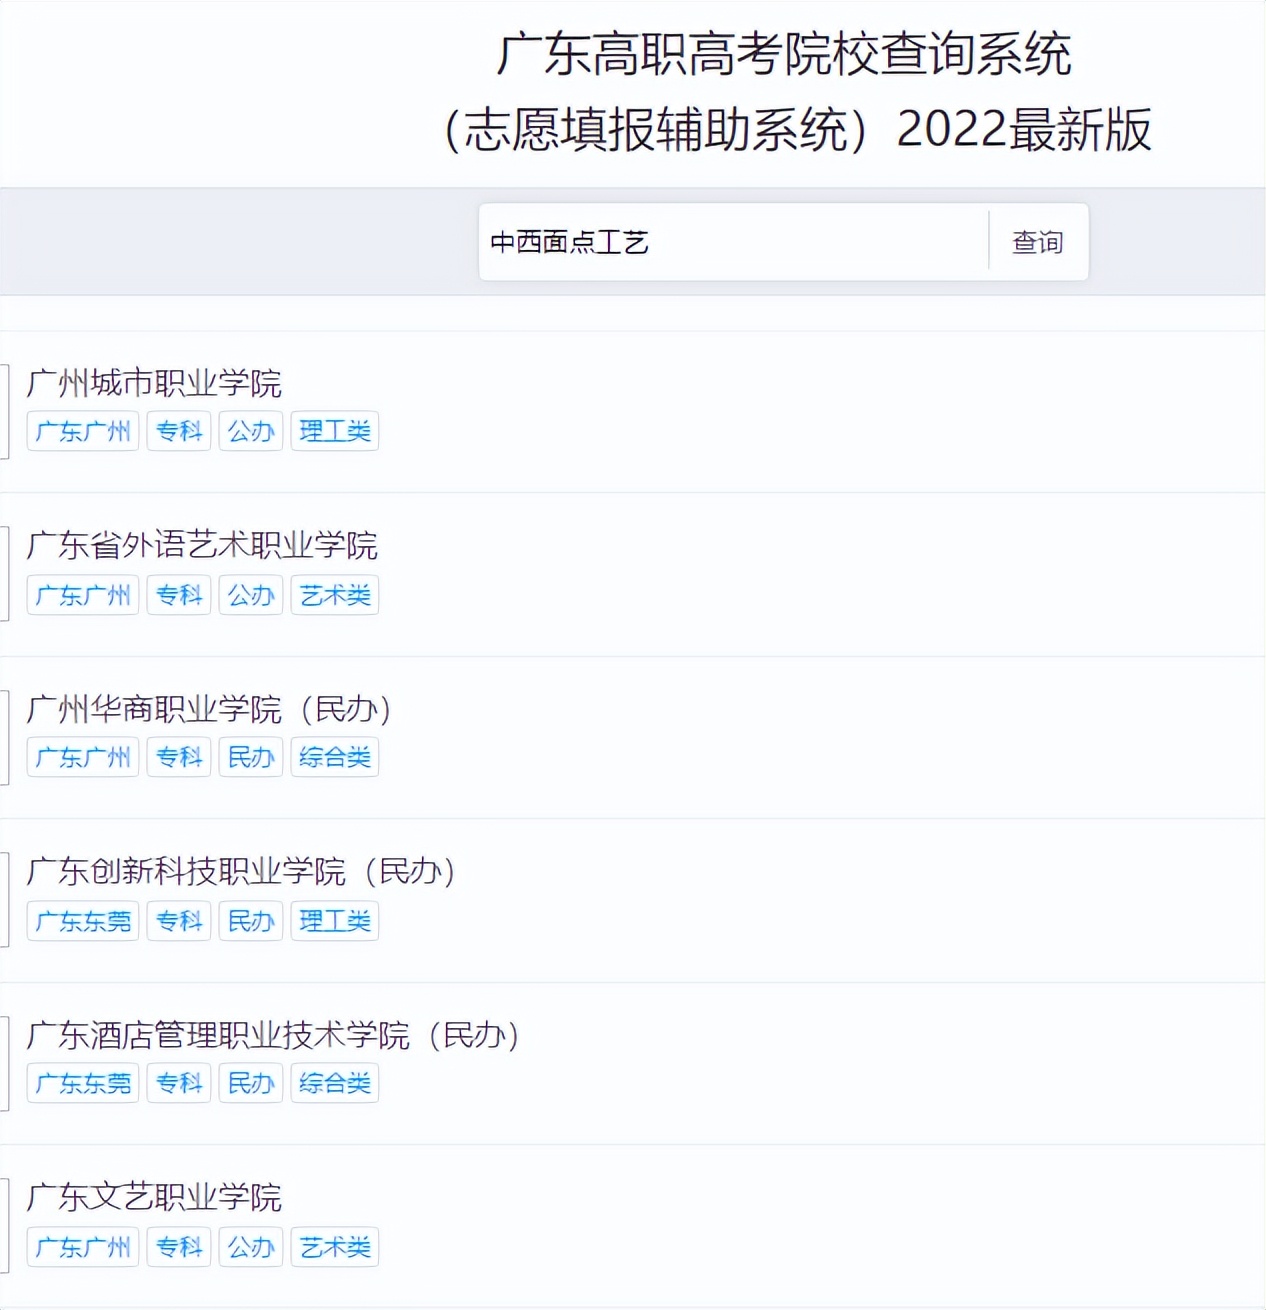Open the 广东文艺职业学院 school entry
This screenshot has width=1266, height=1310.
(x=155, y=1197)
